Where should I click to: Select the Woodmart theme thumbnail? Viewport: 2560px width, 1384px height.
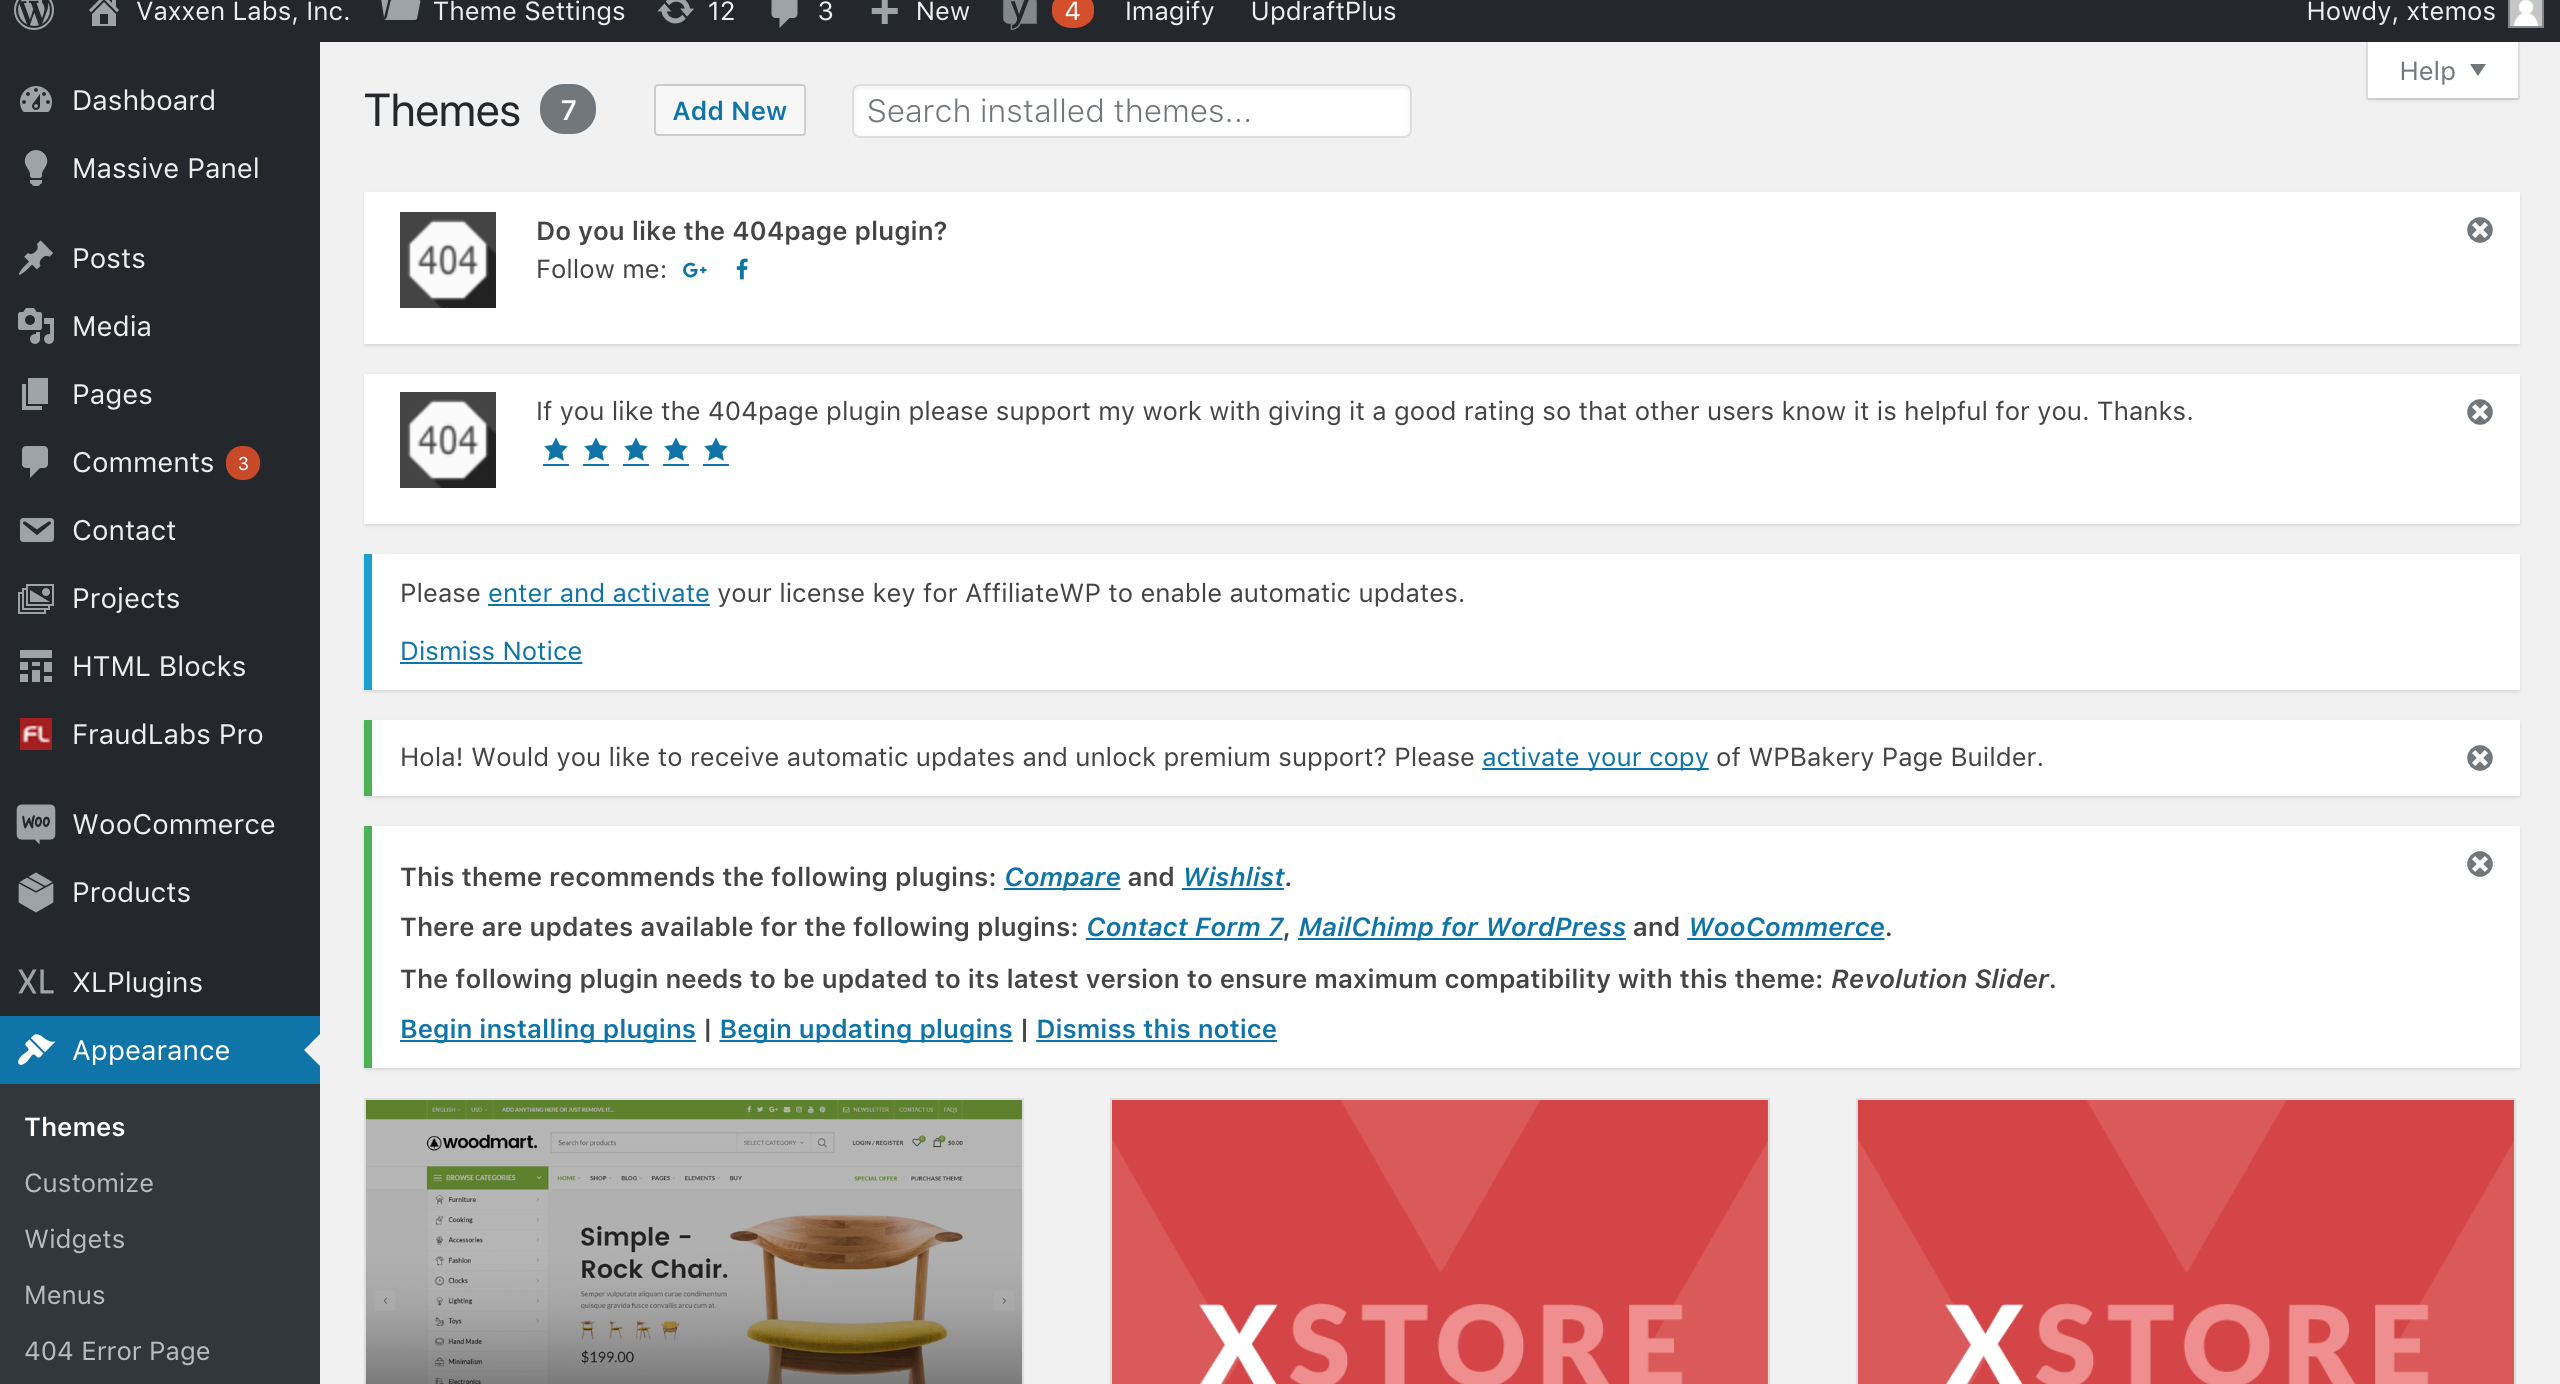tap(694, 1242)
